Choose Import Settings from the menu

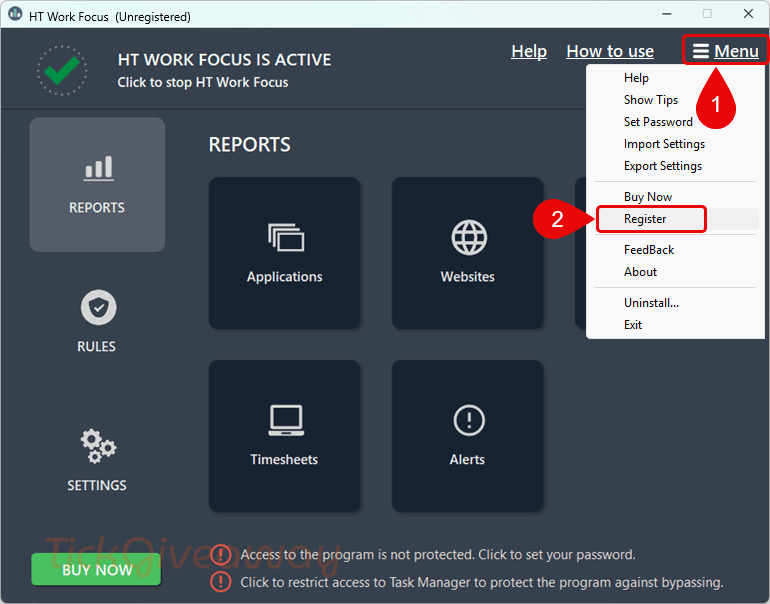click(x=664, y=144)
